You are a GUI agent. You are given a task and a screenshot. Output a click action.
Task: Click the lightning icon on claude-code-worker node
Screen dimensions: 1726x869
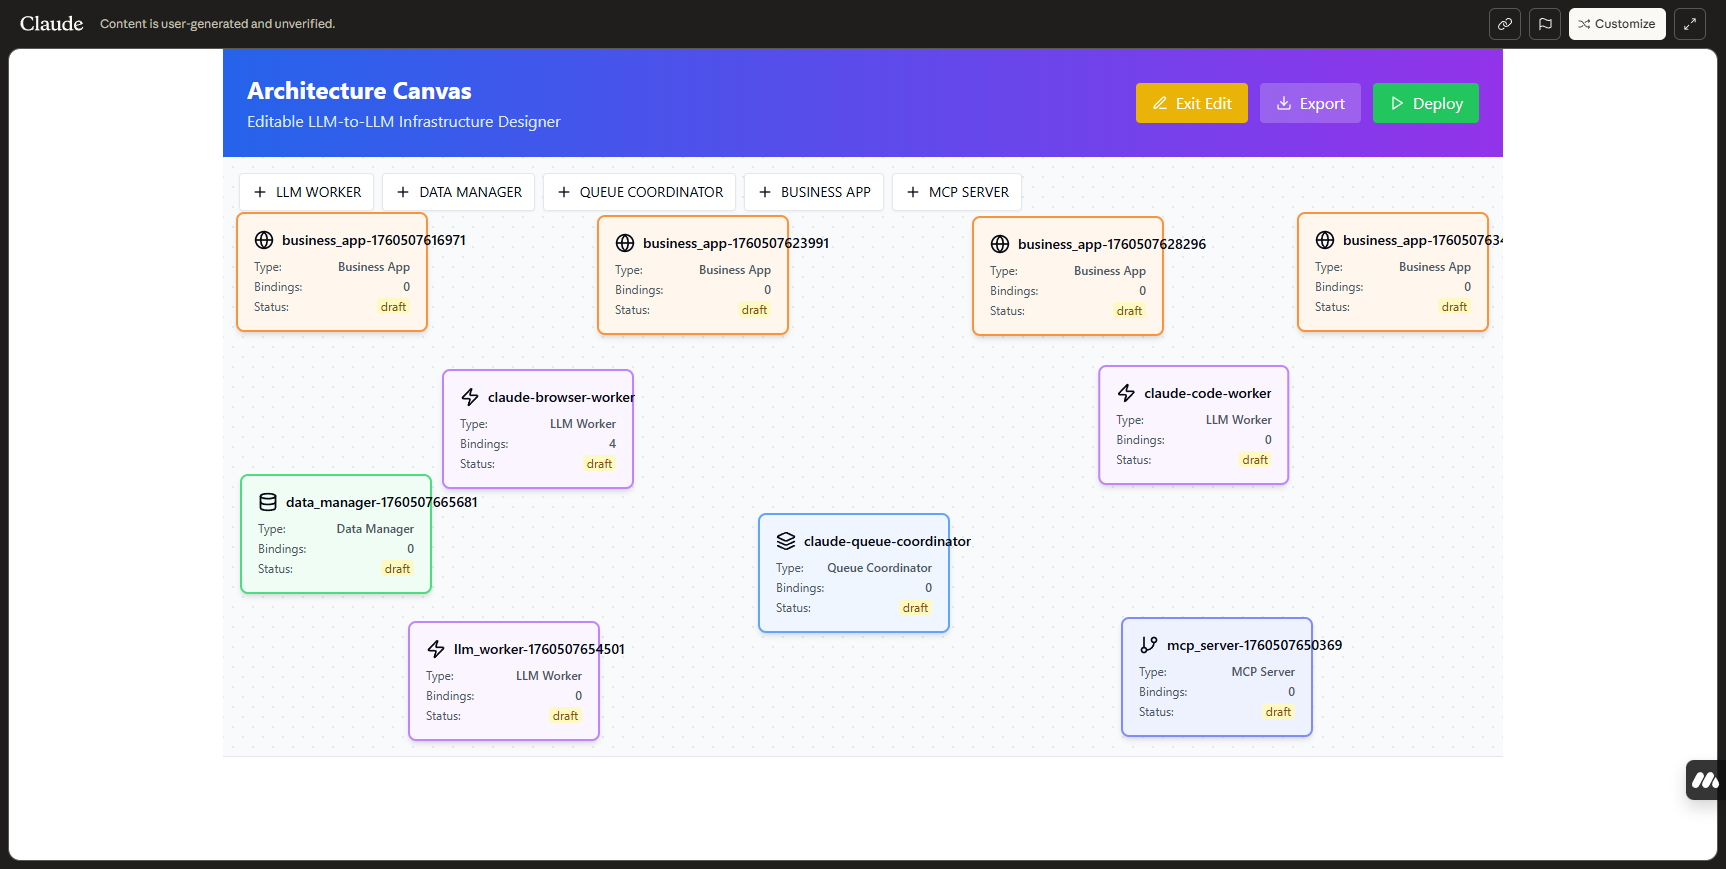point(1126,393)
